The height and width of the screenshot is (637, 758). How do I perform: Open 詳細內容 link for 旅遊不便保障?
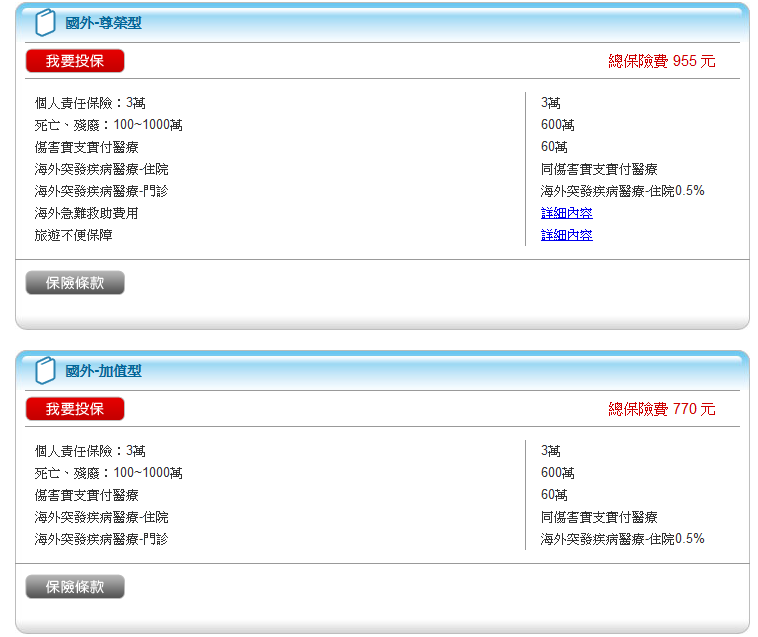coord(567,235)
